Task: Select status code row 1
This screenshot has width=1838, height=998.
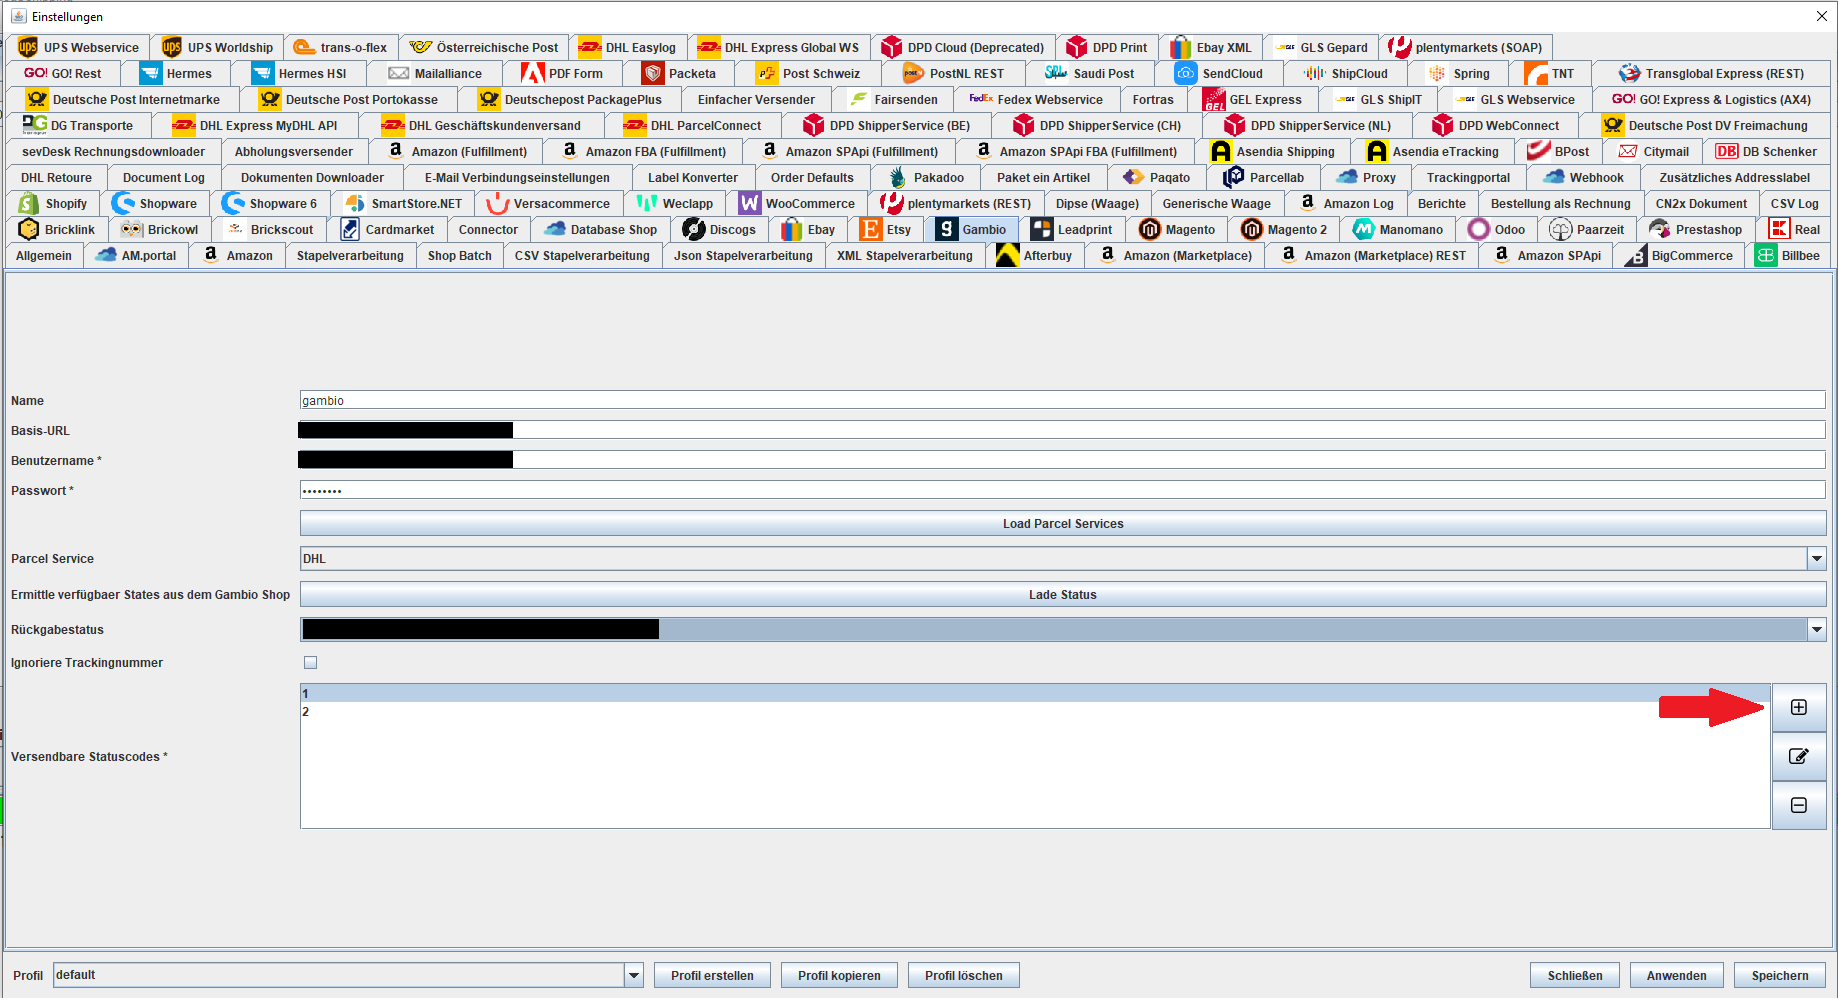Action: point(1035,693)
